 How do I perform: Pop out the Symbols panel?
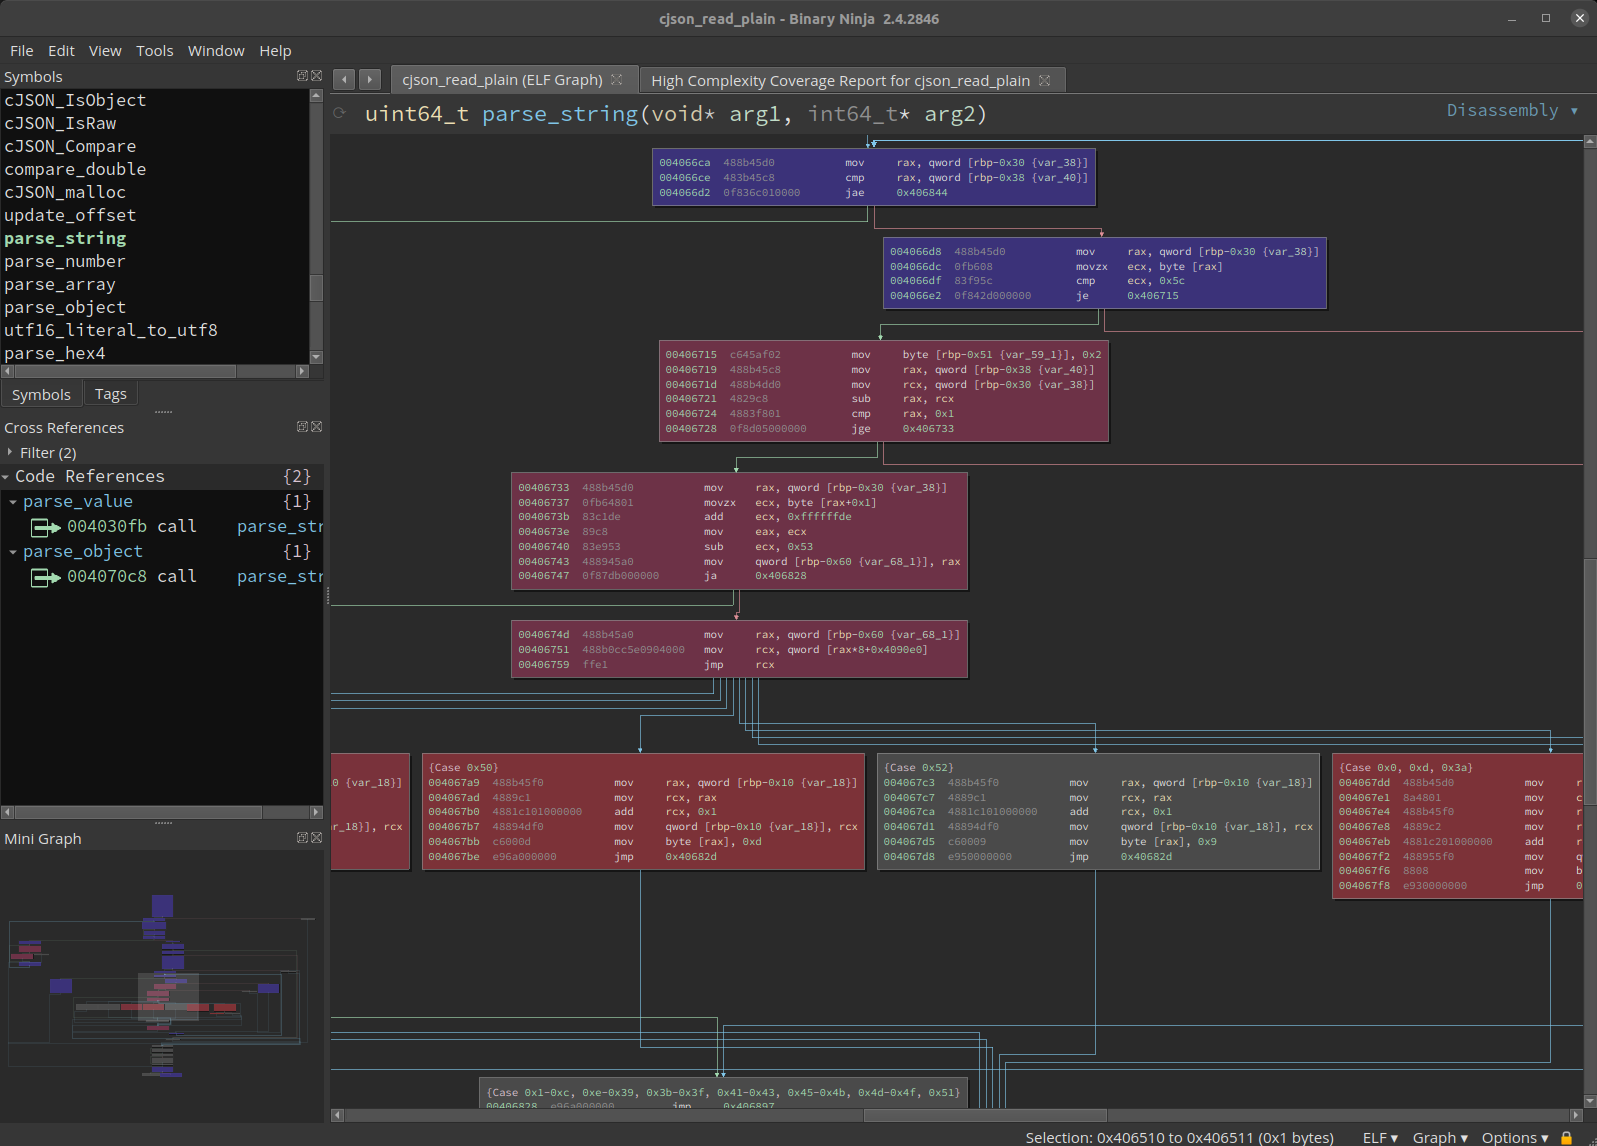pos(302,76)
